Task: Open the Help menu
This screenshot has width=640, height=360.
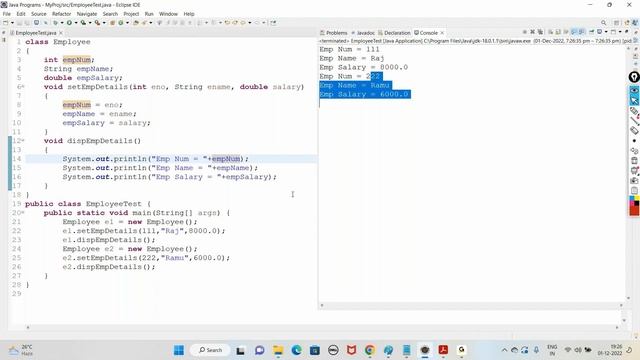Action: (189, 14)
